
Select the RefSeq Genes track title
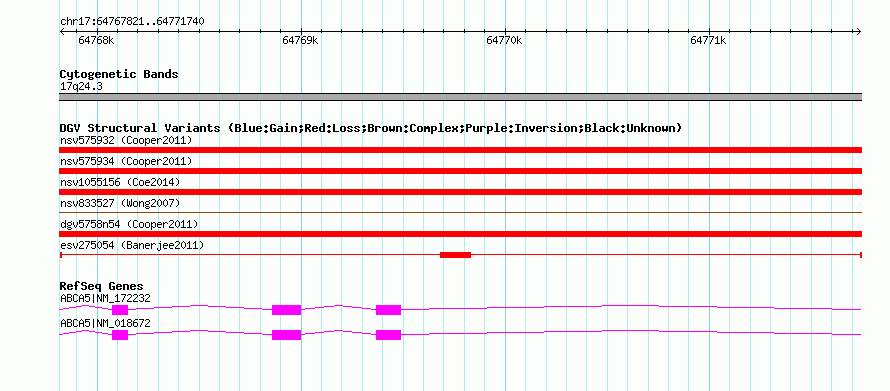102,286
